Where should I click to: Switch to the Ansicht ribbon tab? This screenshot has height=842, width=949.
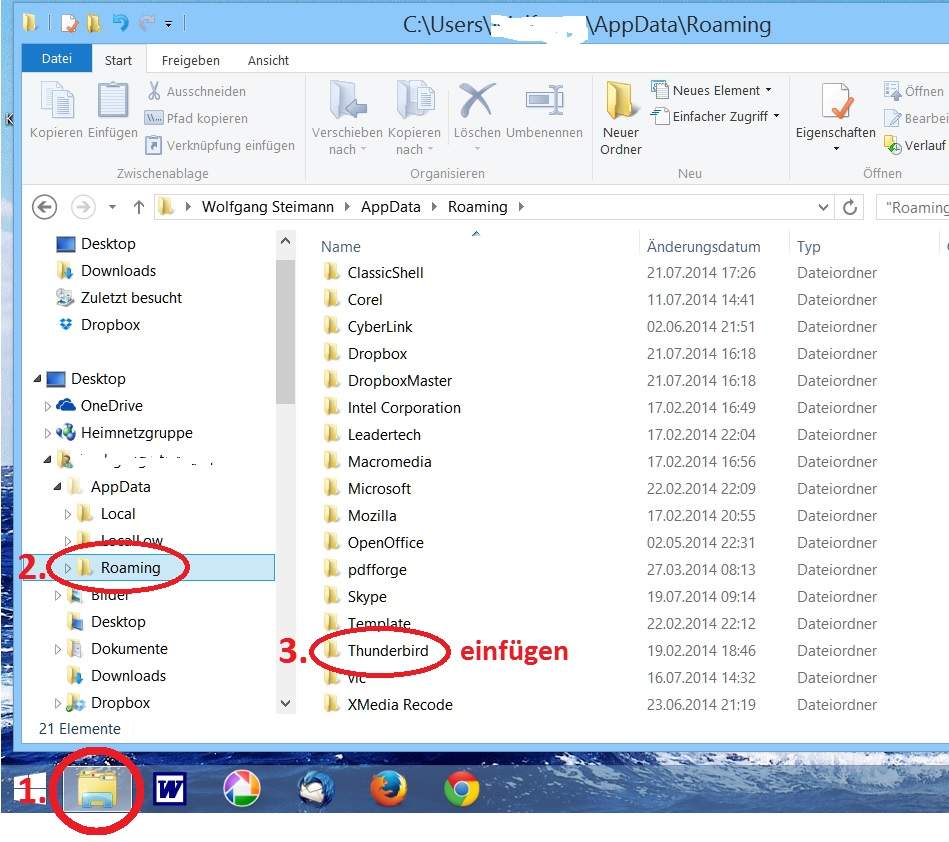pos(267,60)
